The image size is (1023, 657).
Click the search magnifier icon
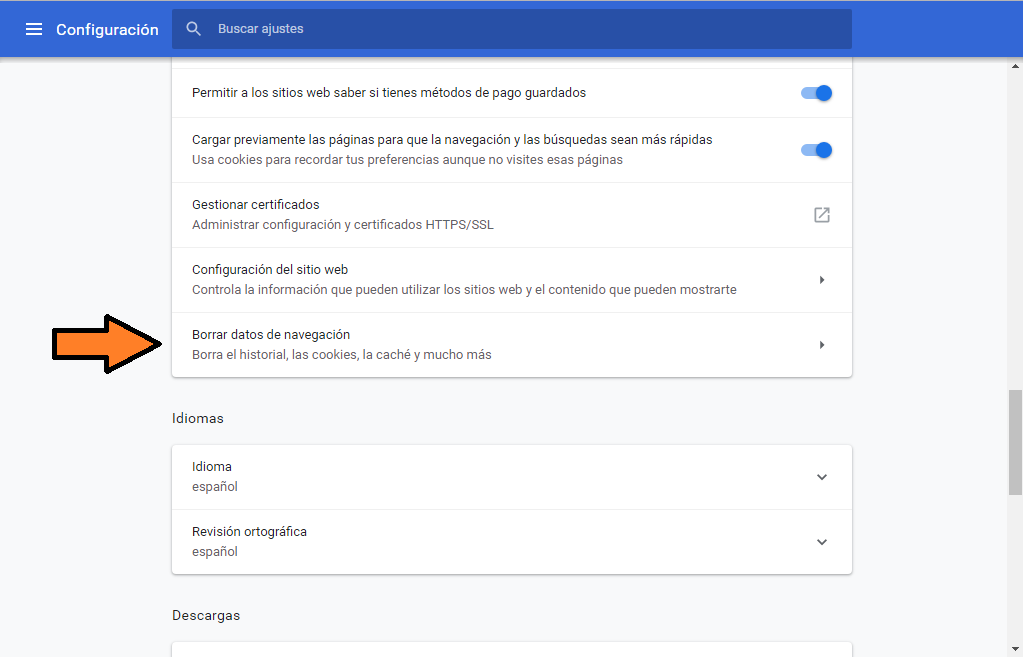tap(194, 29)
